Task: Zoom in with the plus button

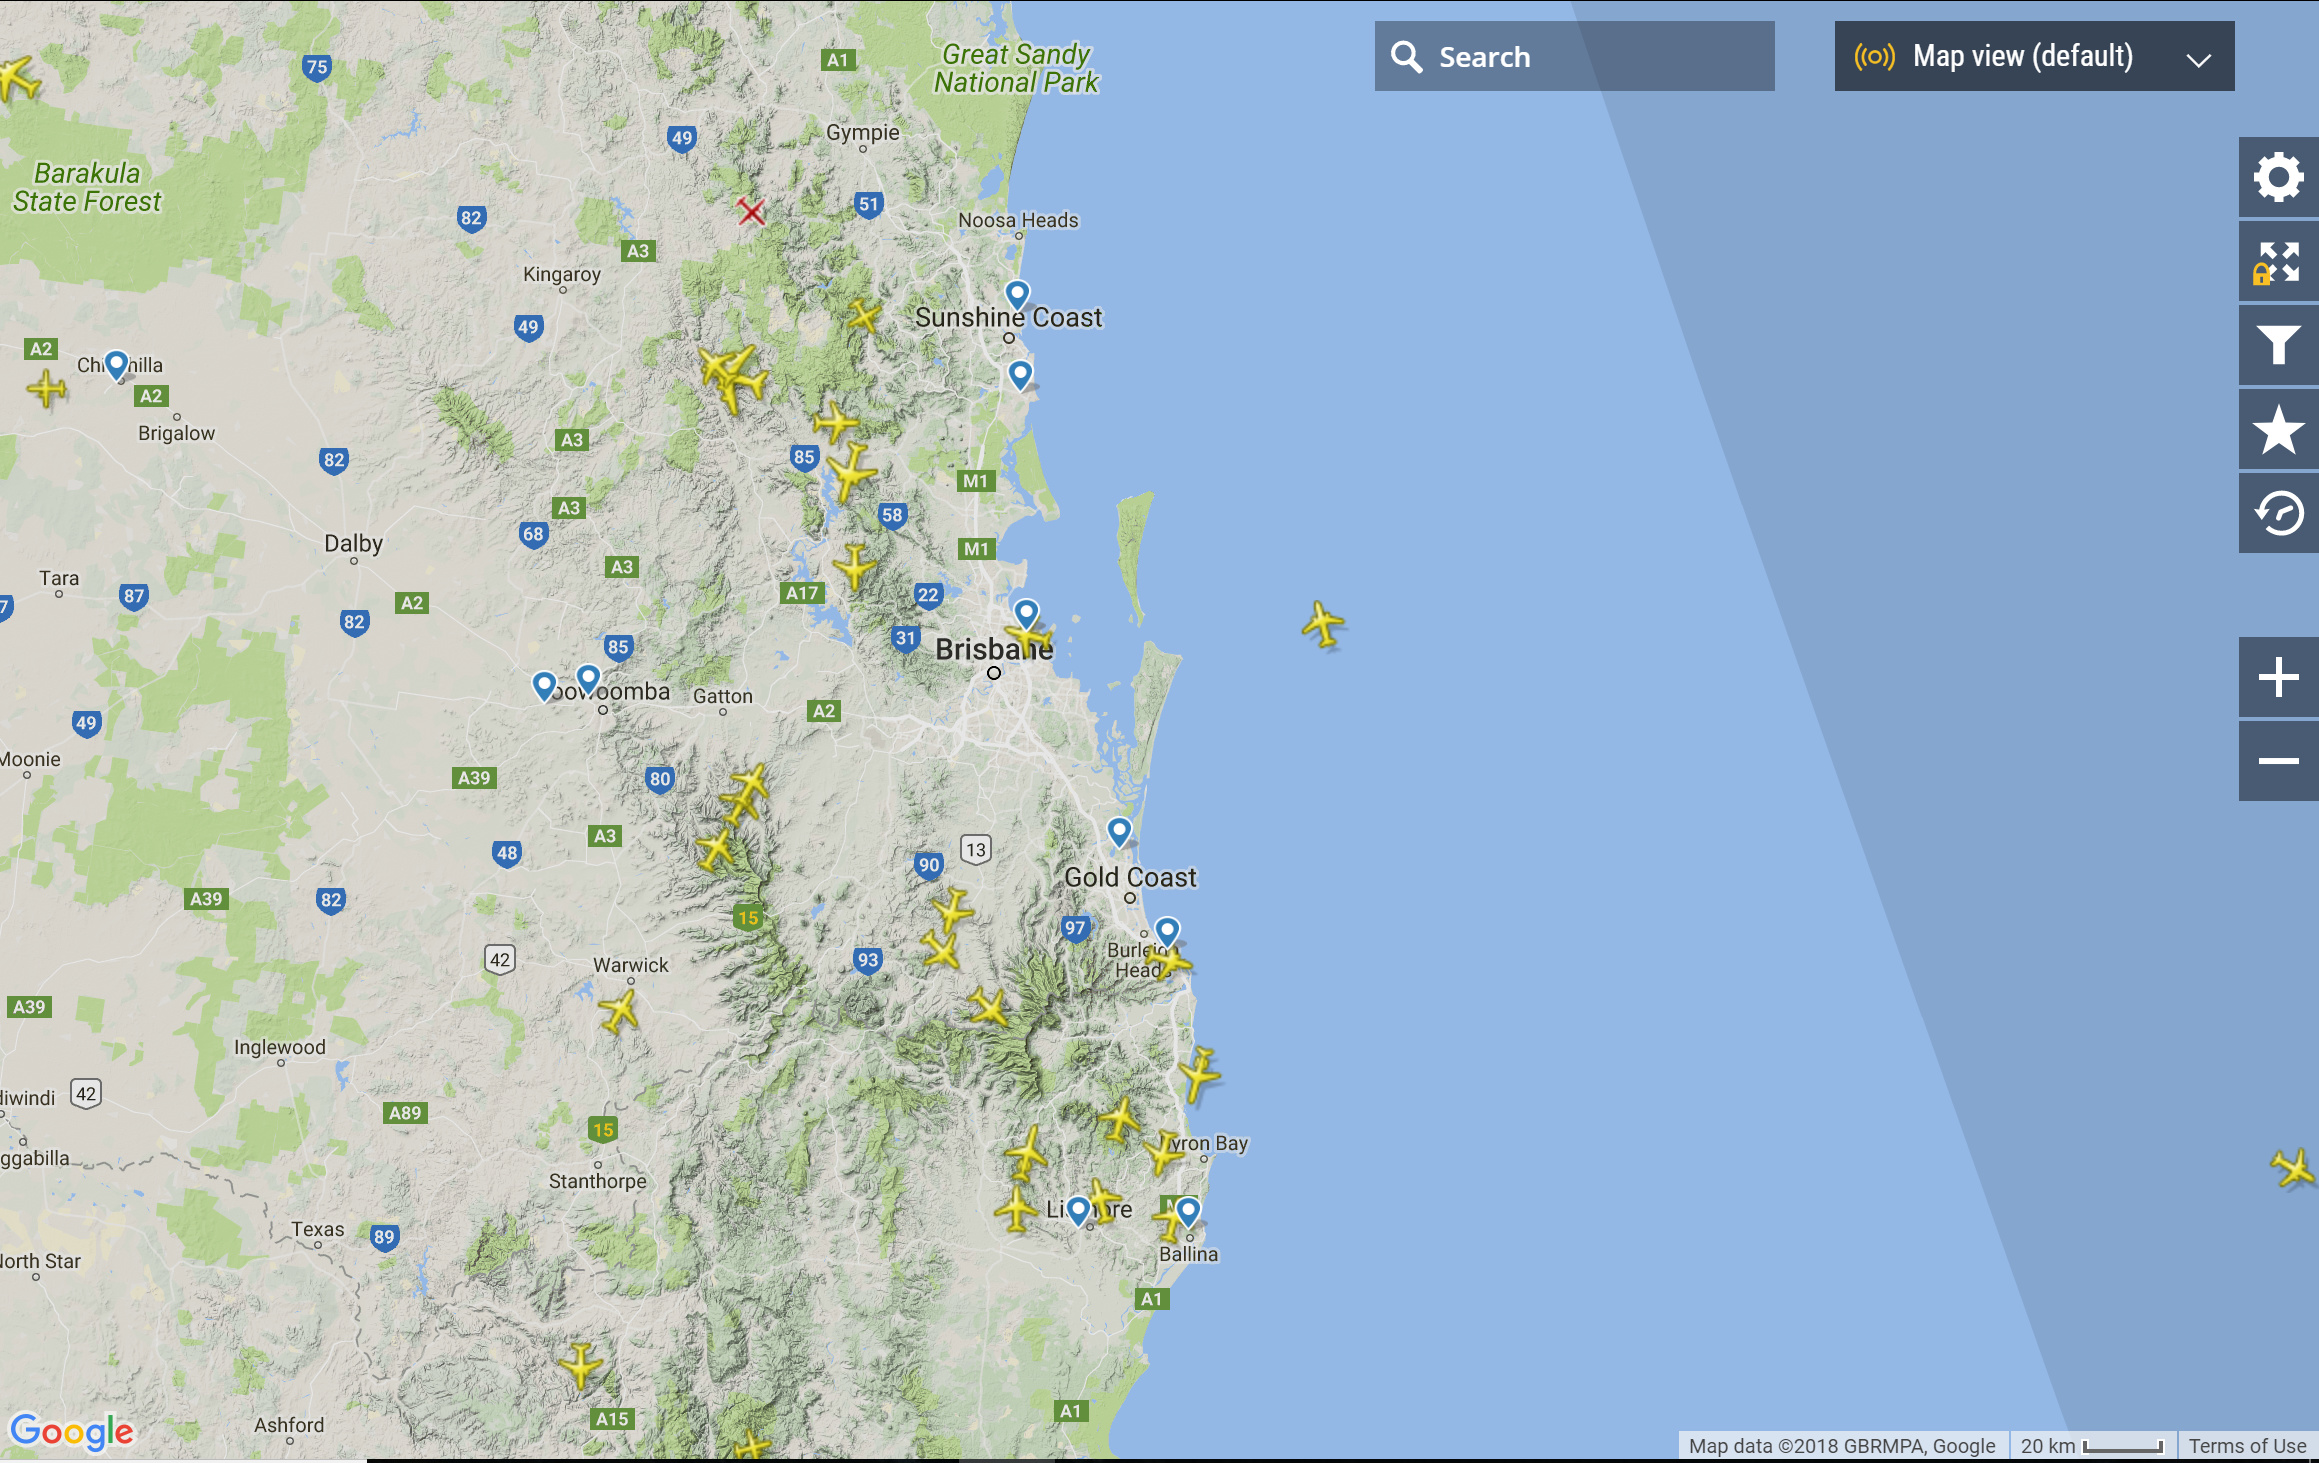Action: (x=2278, y=677)
